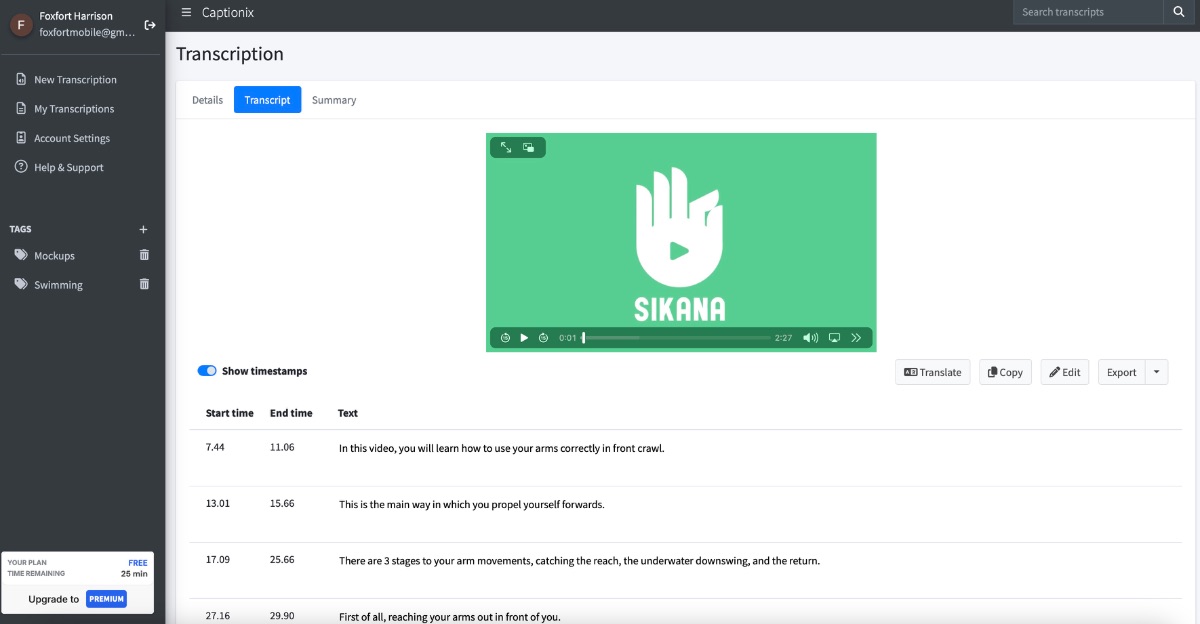Play the Sikana video
Viewport: 1200px width, 624px height.
click(524, 338)
